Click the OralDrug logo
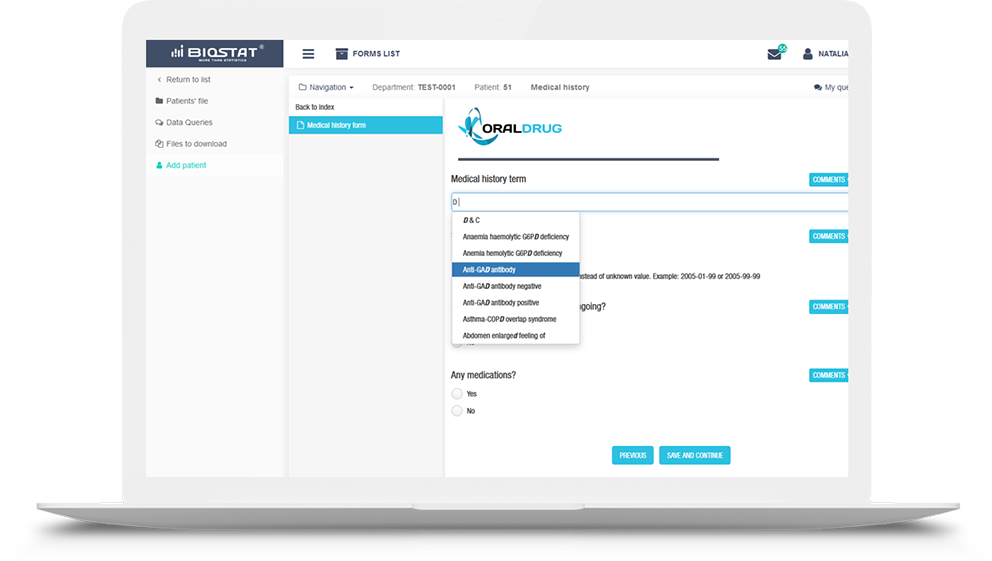The image size is (992, 561). [510, 128]
